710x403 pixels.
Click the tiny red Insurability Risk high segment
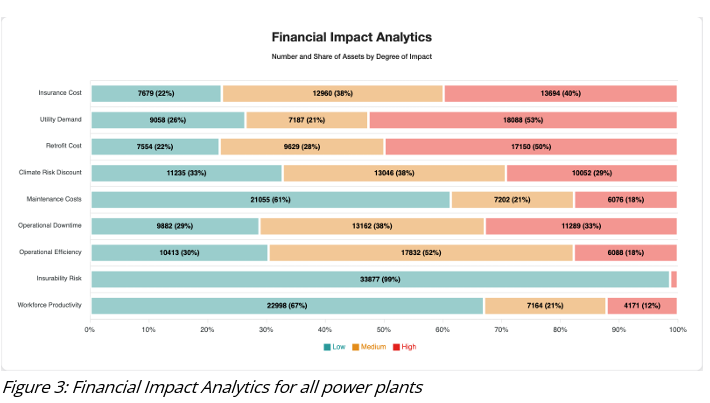pos(674,279)
